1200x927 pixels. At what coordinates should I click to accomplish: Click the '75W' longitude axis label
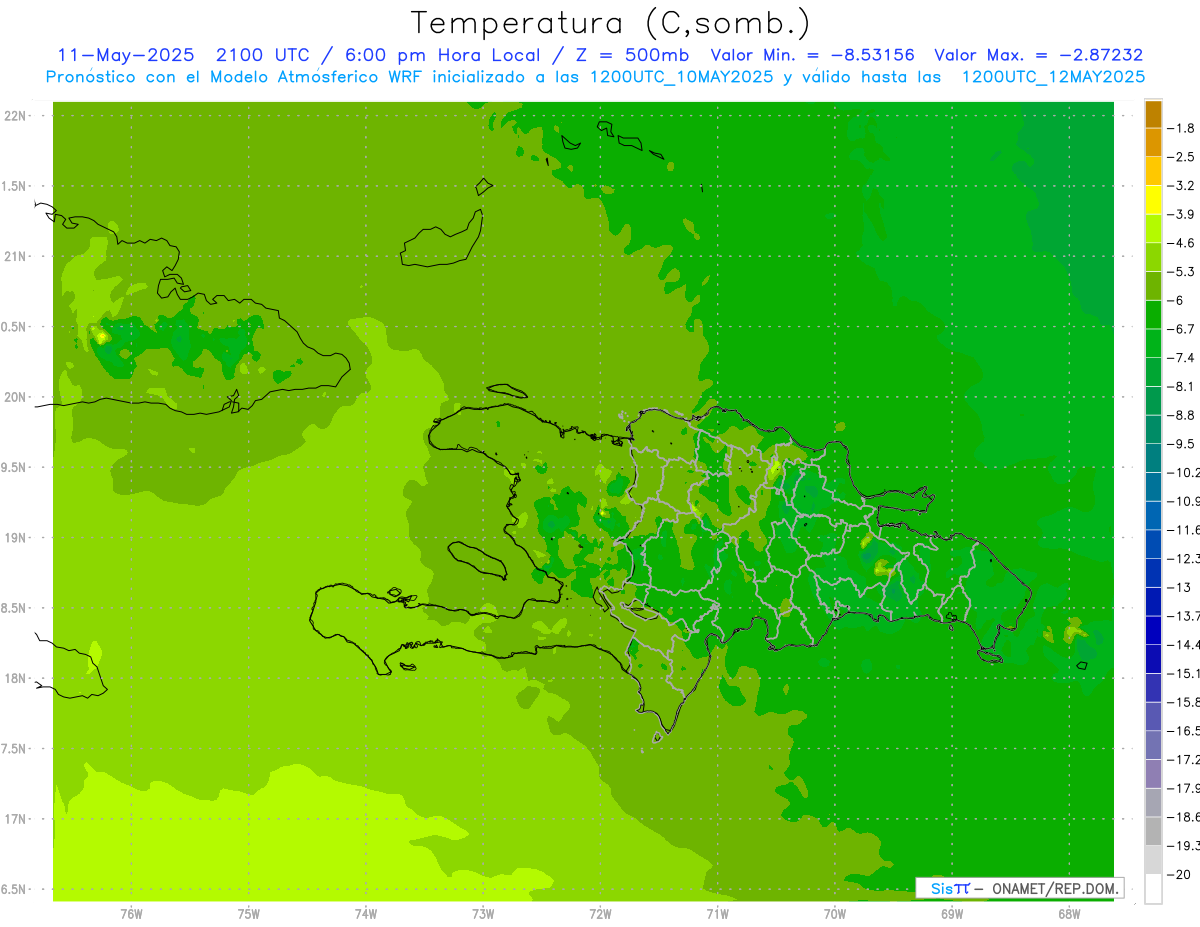pyautogui.click(x=249, y=913)
